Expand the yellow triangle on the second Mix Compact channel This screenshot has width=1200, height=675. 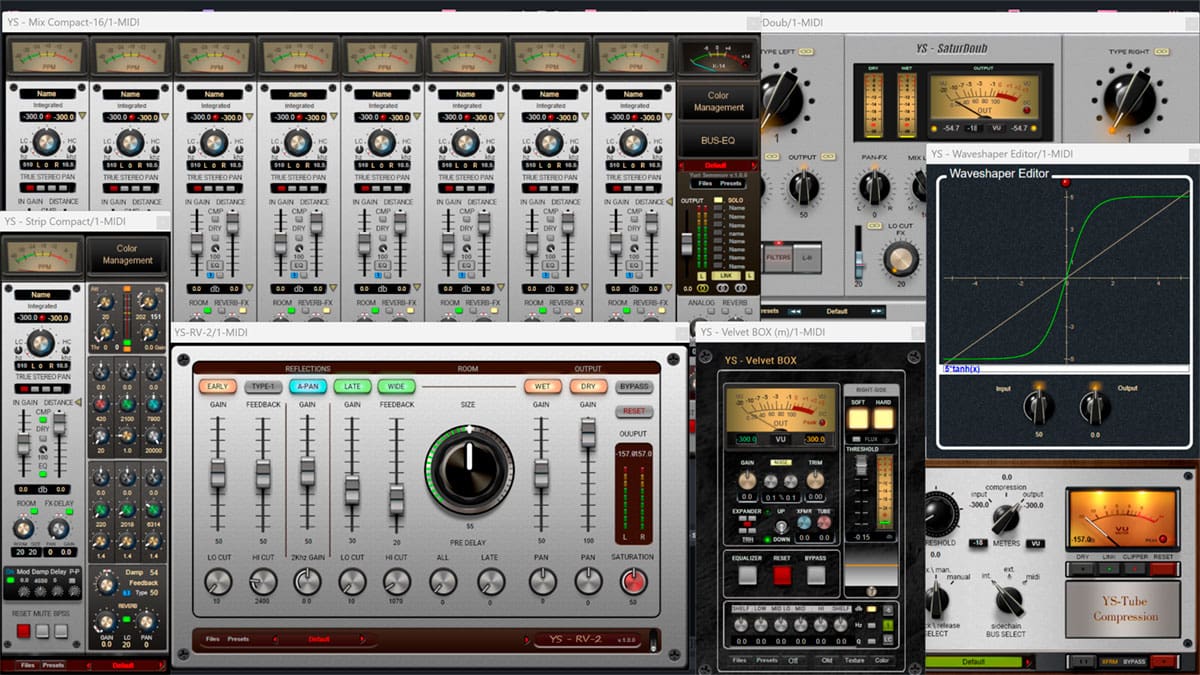coord(166,117)
